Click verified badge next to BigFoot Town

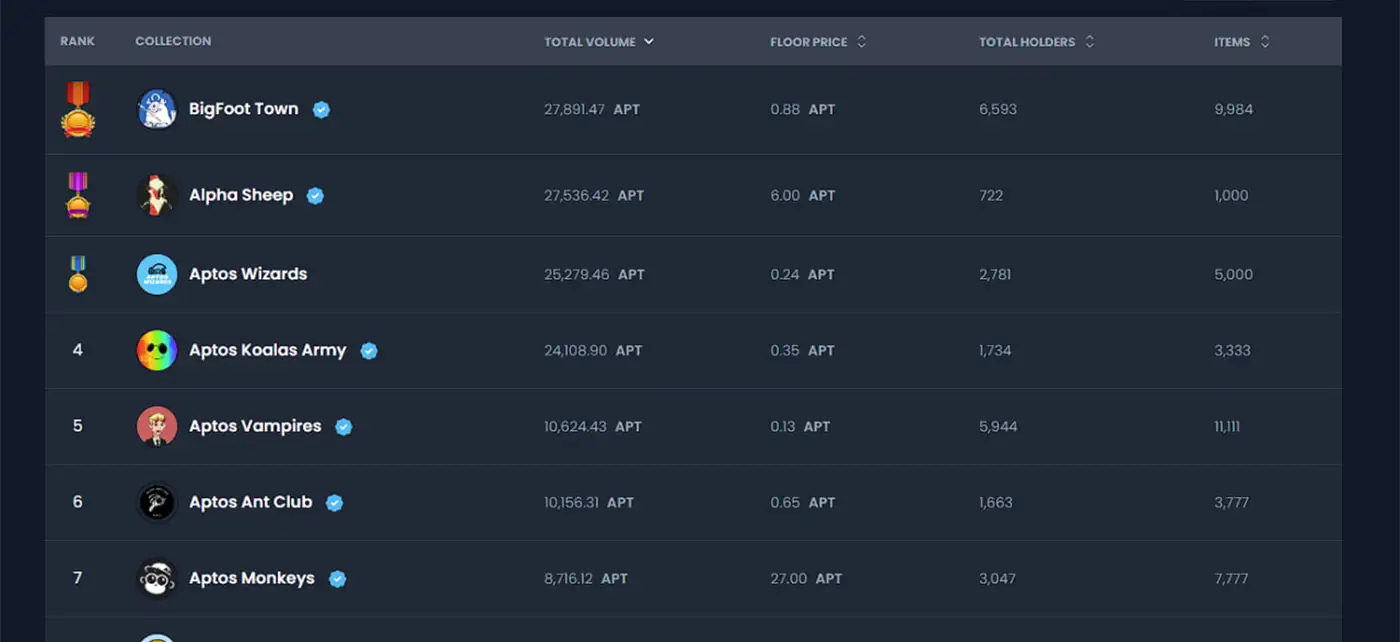coord(321,110)
